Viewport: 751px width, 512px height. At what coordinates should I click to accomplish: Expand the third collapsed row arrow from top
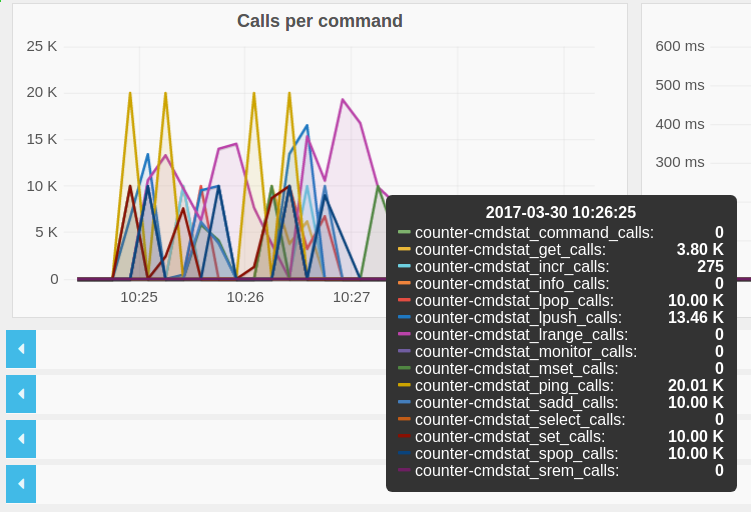click(21, 439)
